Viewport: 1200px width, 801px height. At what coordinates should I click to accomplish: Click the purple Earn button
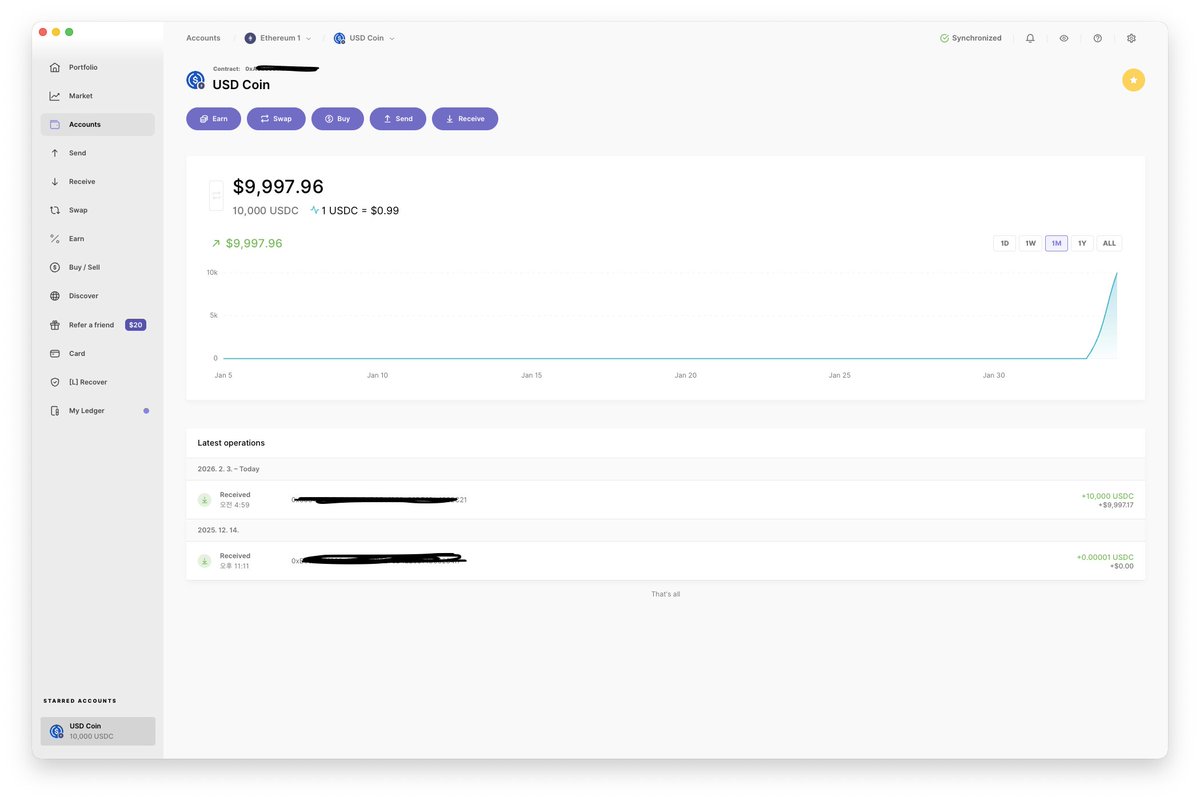click(214, 119)
